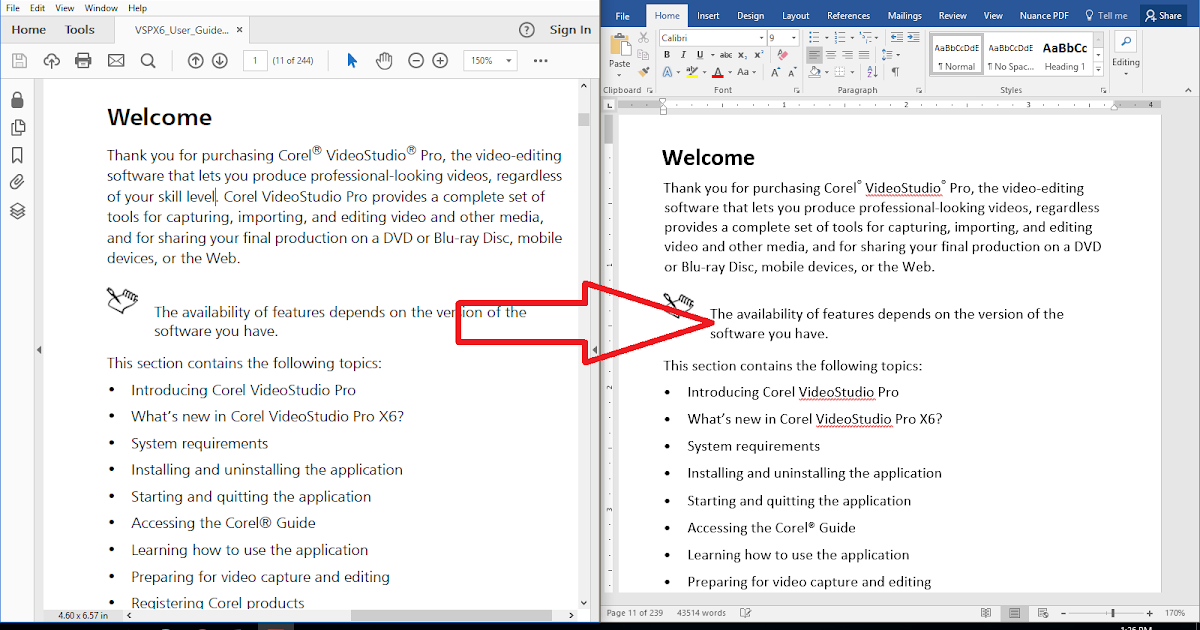Open the Calibri font name dropdown

click(x=762, y=38)
